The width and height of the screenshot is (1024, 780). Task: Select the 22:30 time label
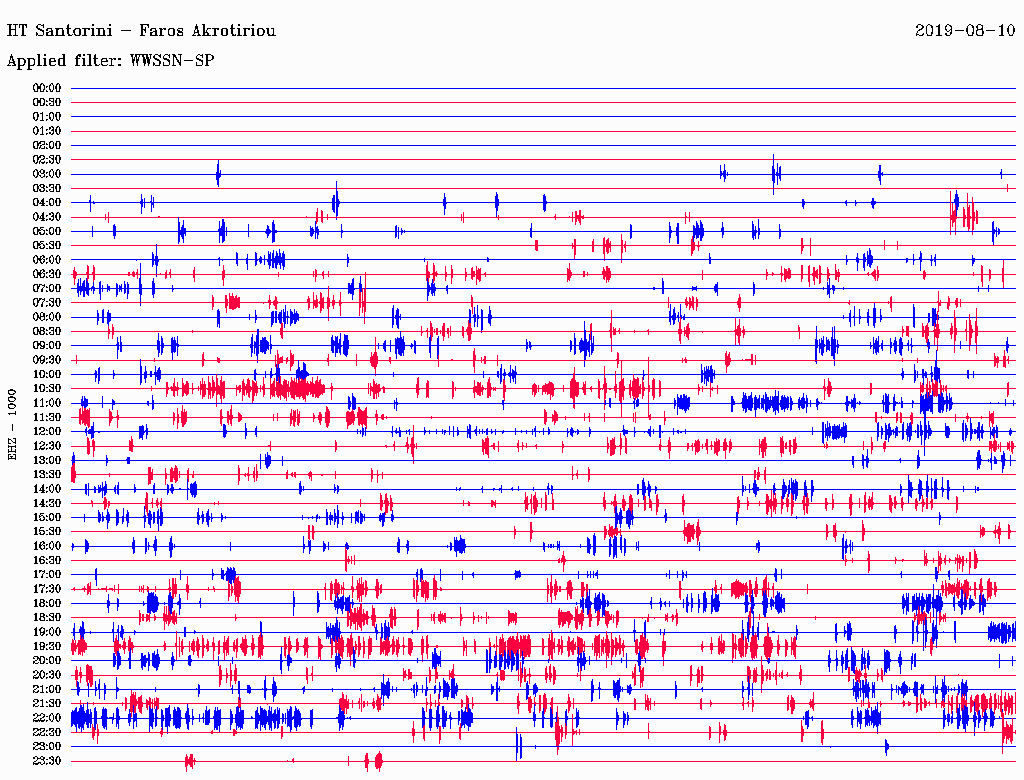(47, 732)
